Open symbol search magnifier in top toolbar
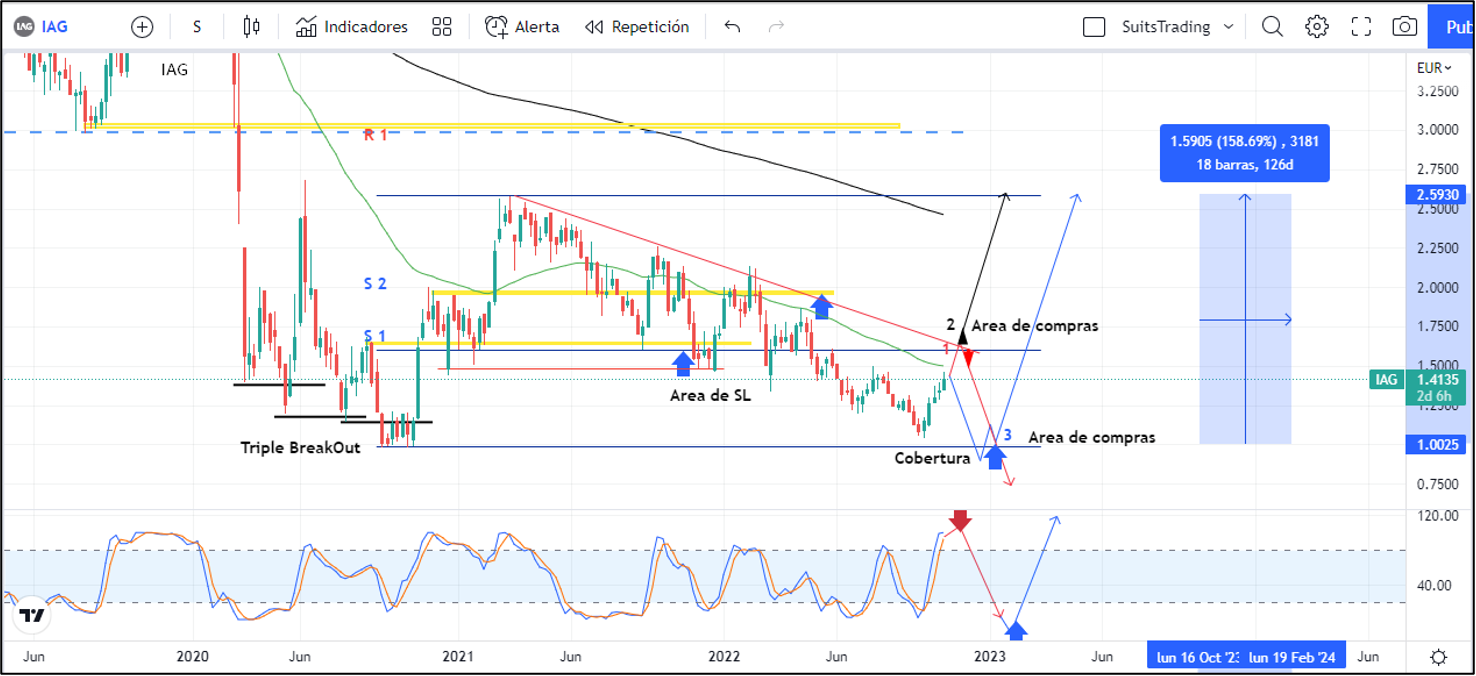 point(1272,27)
